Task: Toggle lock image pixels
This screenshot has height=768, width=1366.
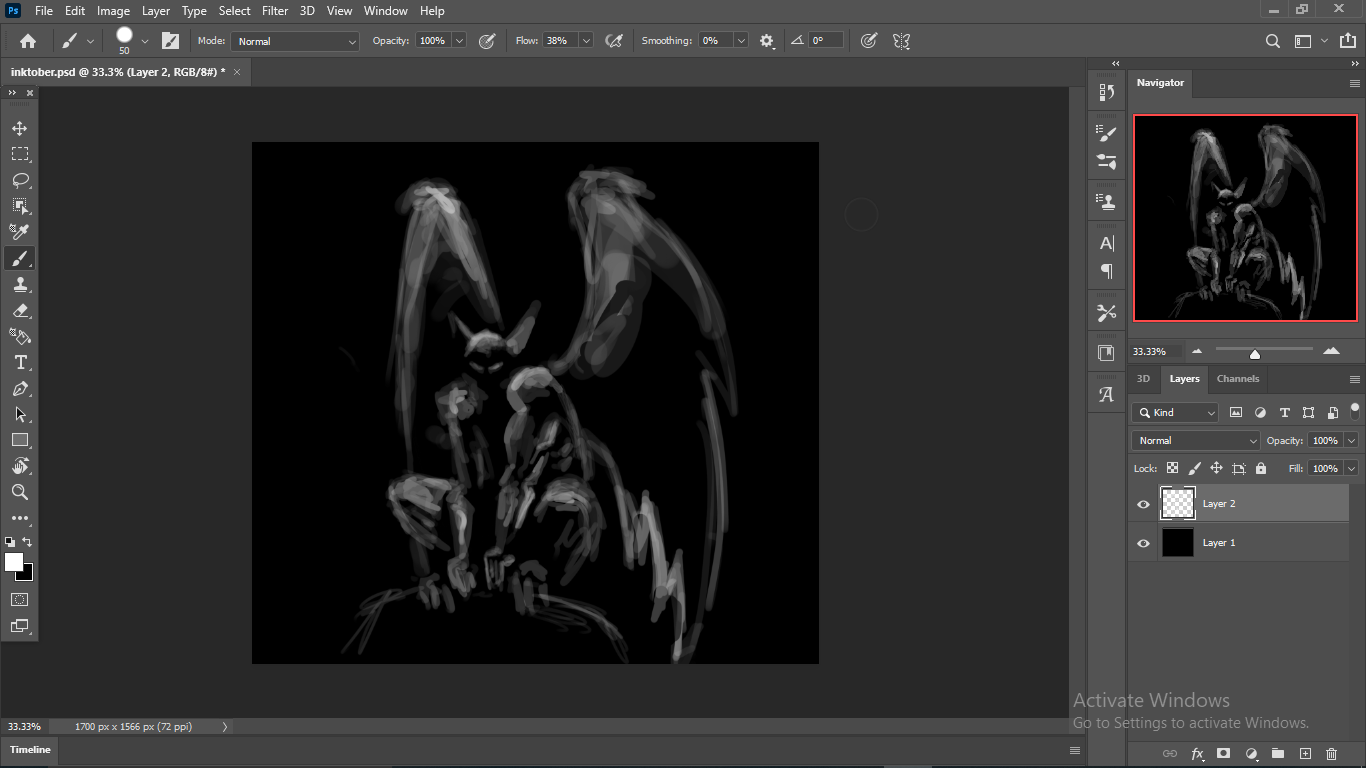Action: coord(1194,468)
